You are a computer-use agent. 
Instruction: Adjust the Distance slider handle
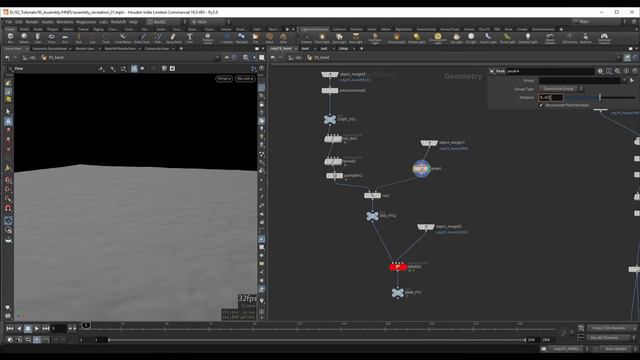[x=600, y=97]
